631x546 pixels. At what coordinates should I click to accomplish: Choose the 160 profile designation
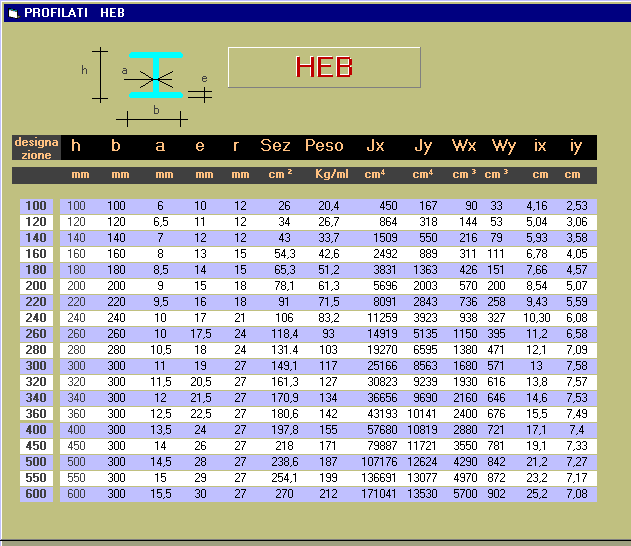(x=36, y=254)
